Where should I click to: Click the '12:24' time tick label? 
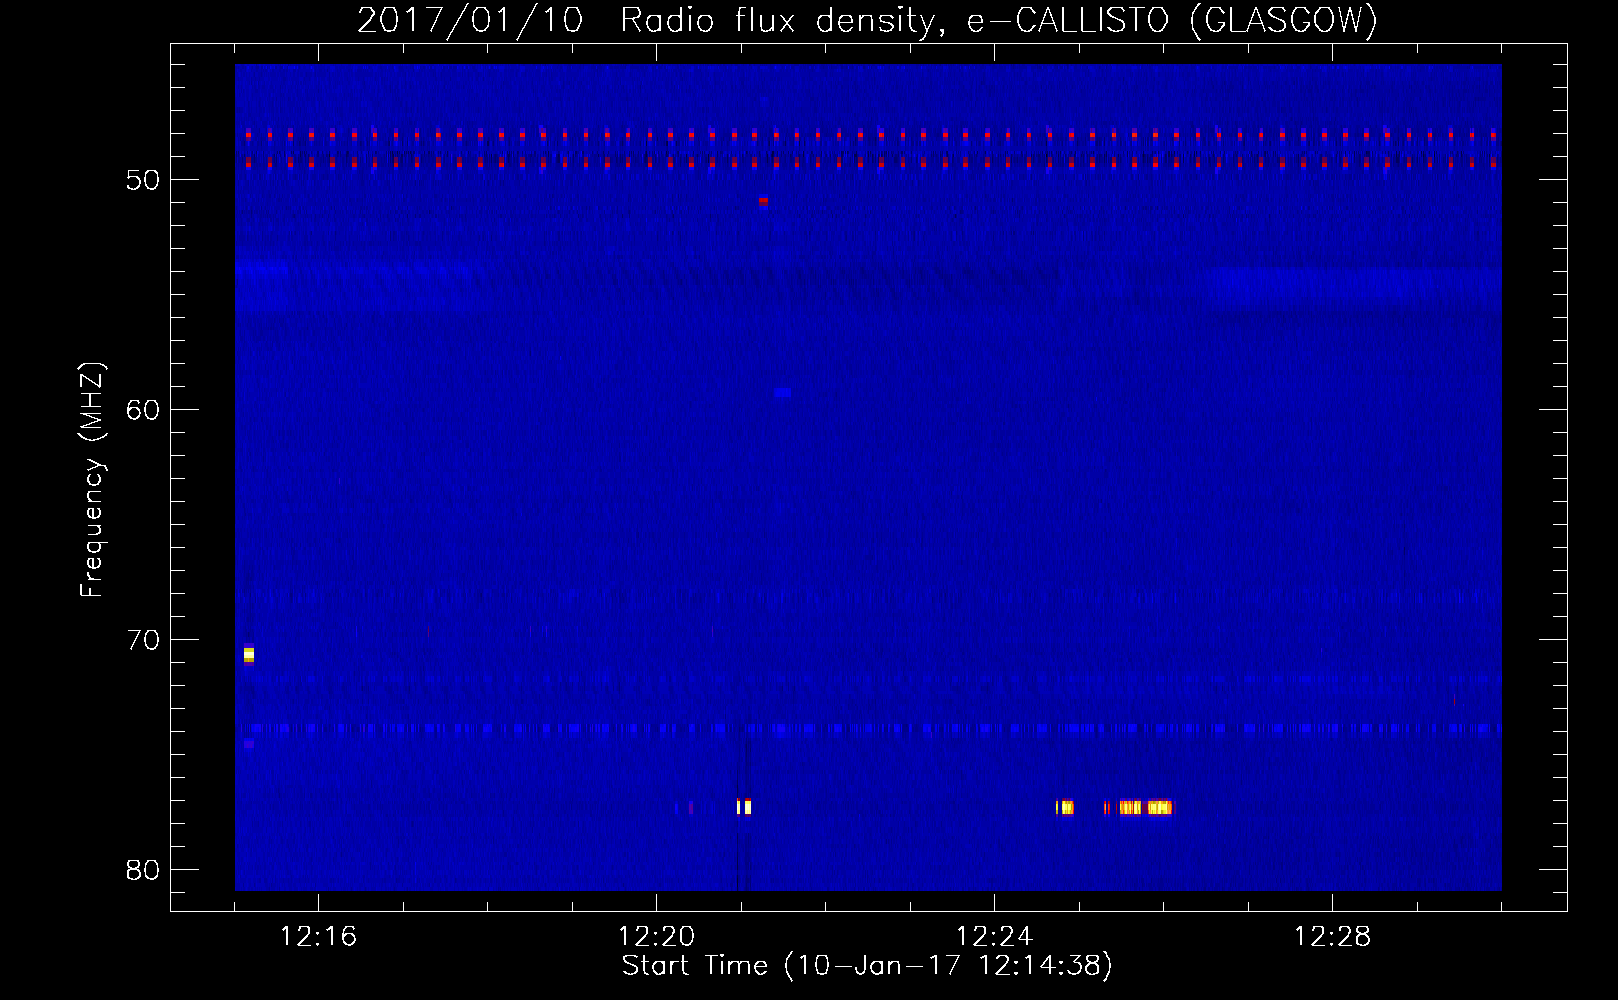[x=994, y=937]
